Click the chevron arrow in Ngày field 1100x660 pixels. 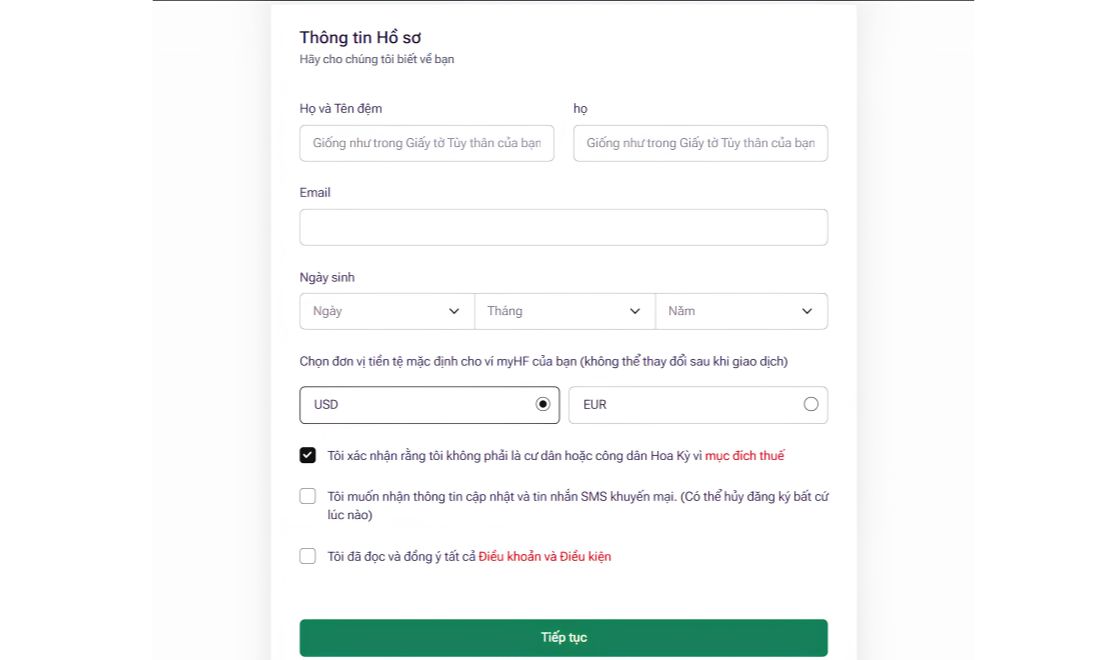pyautogui.click(x=454, y=311)
